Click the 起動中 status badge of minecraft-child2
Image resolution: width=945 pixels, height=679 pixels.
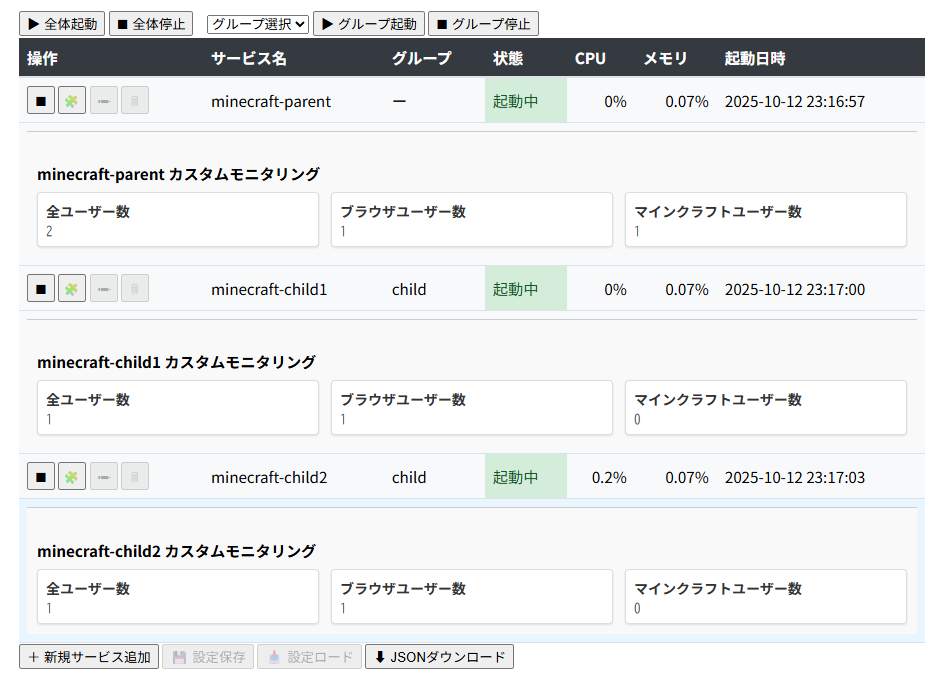[514, 476]
